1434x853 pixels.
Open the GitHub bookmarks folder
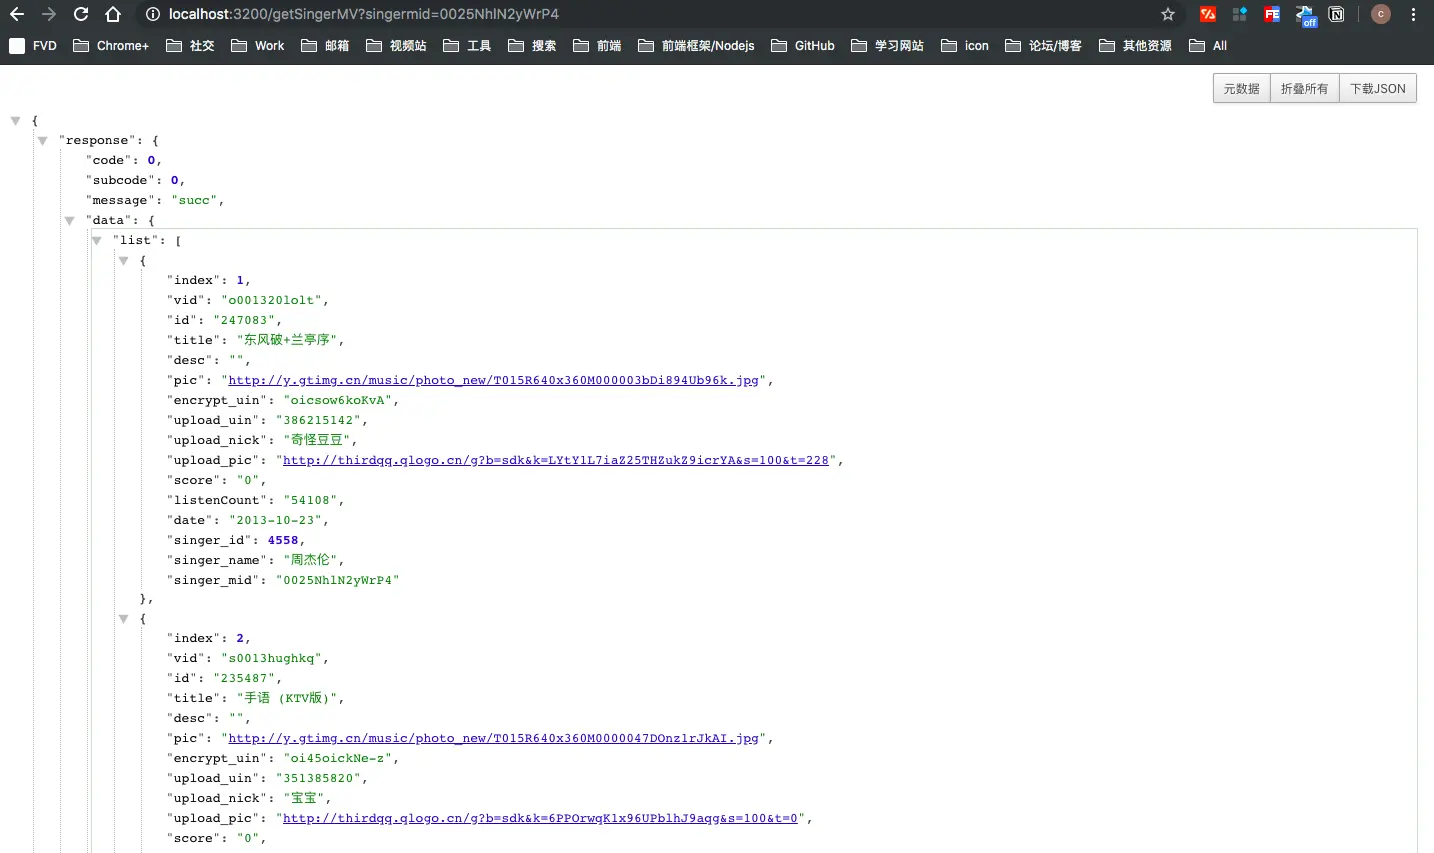click(803, 45)
